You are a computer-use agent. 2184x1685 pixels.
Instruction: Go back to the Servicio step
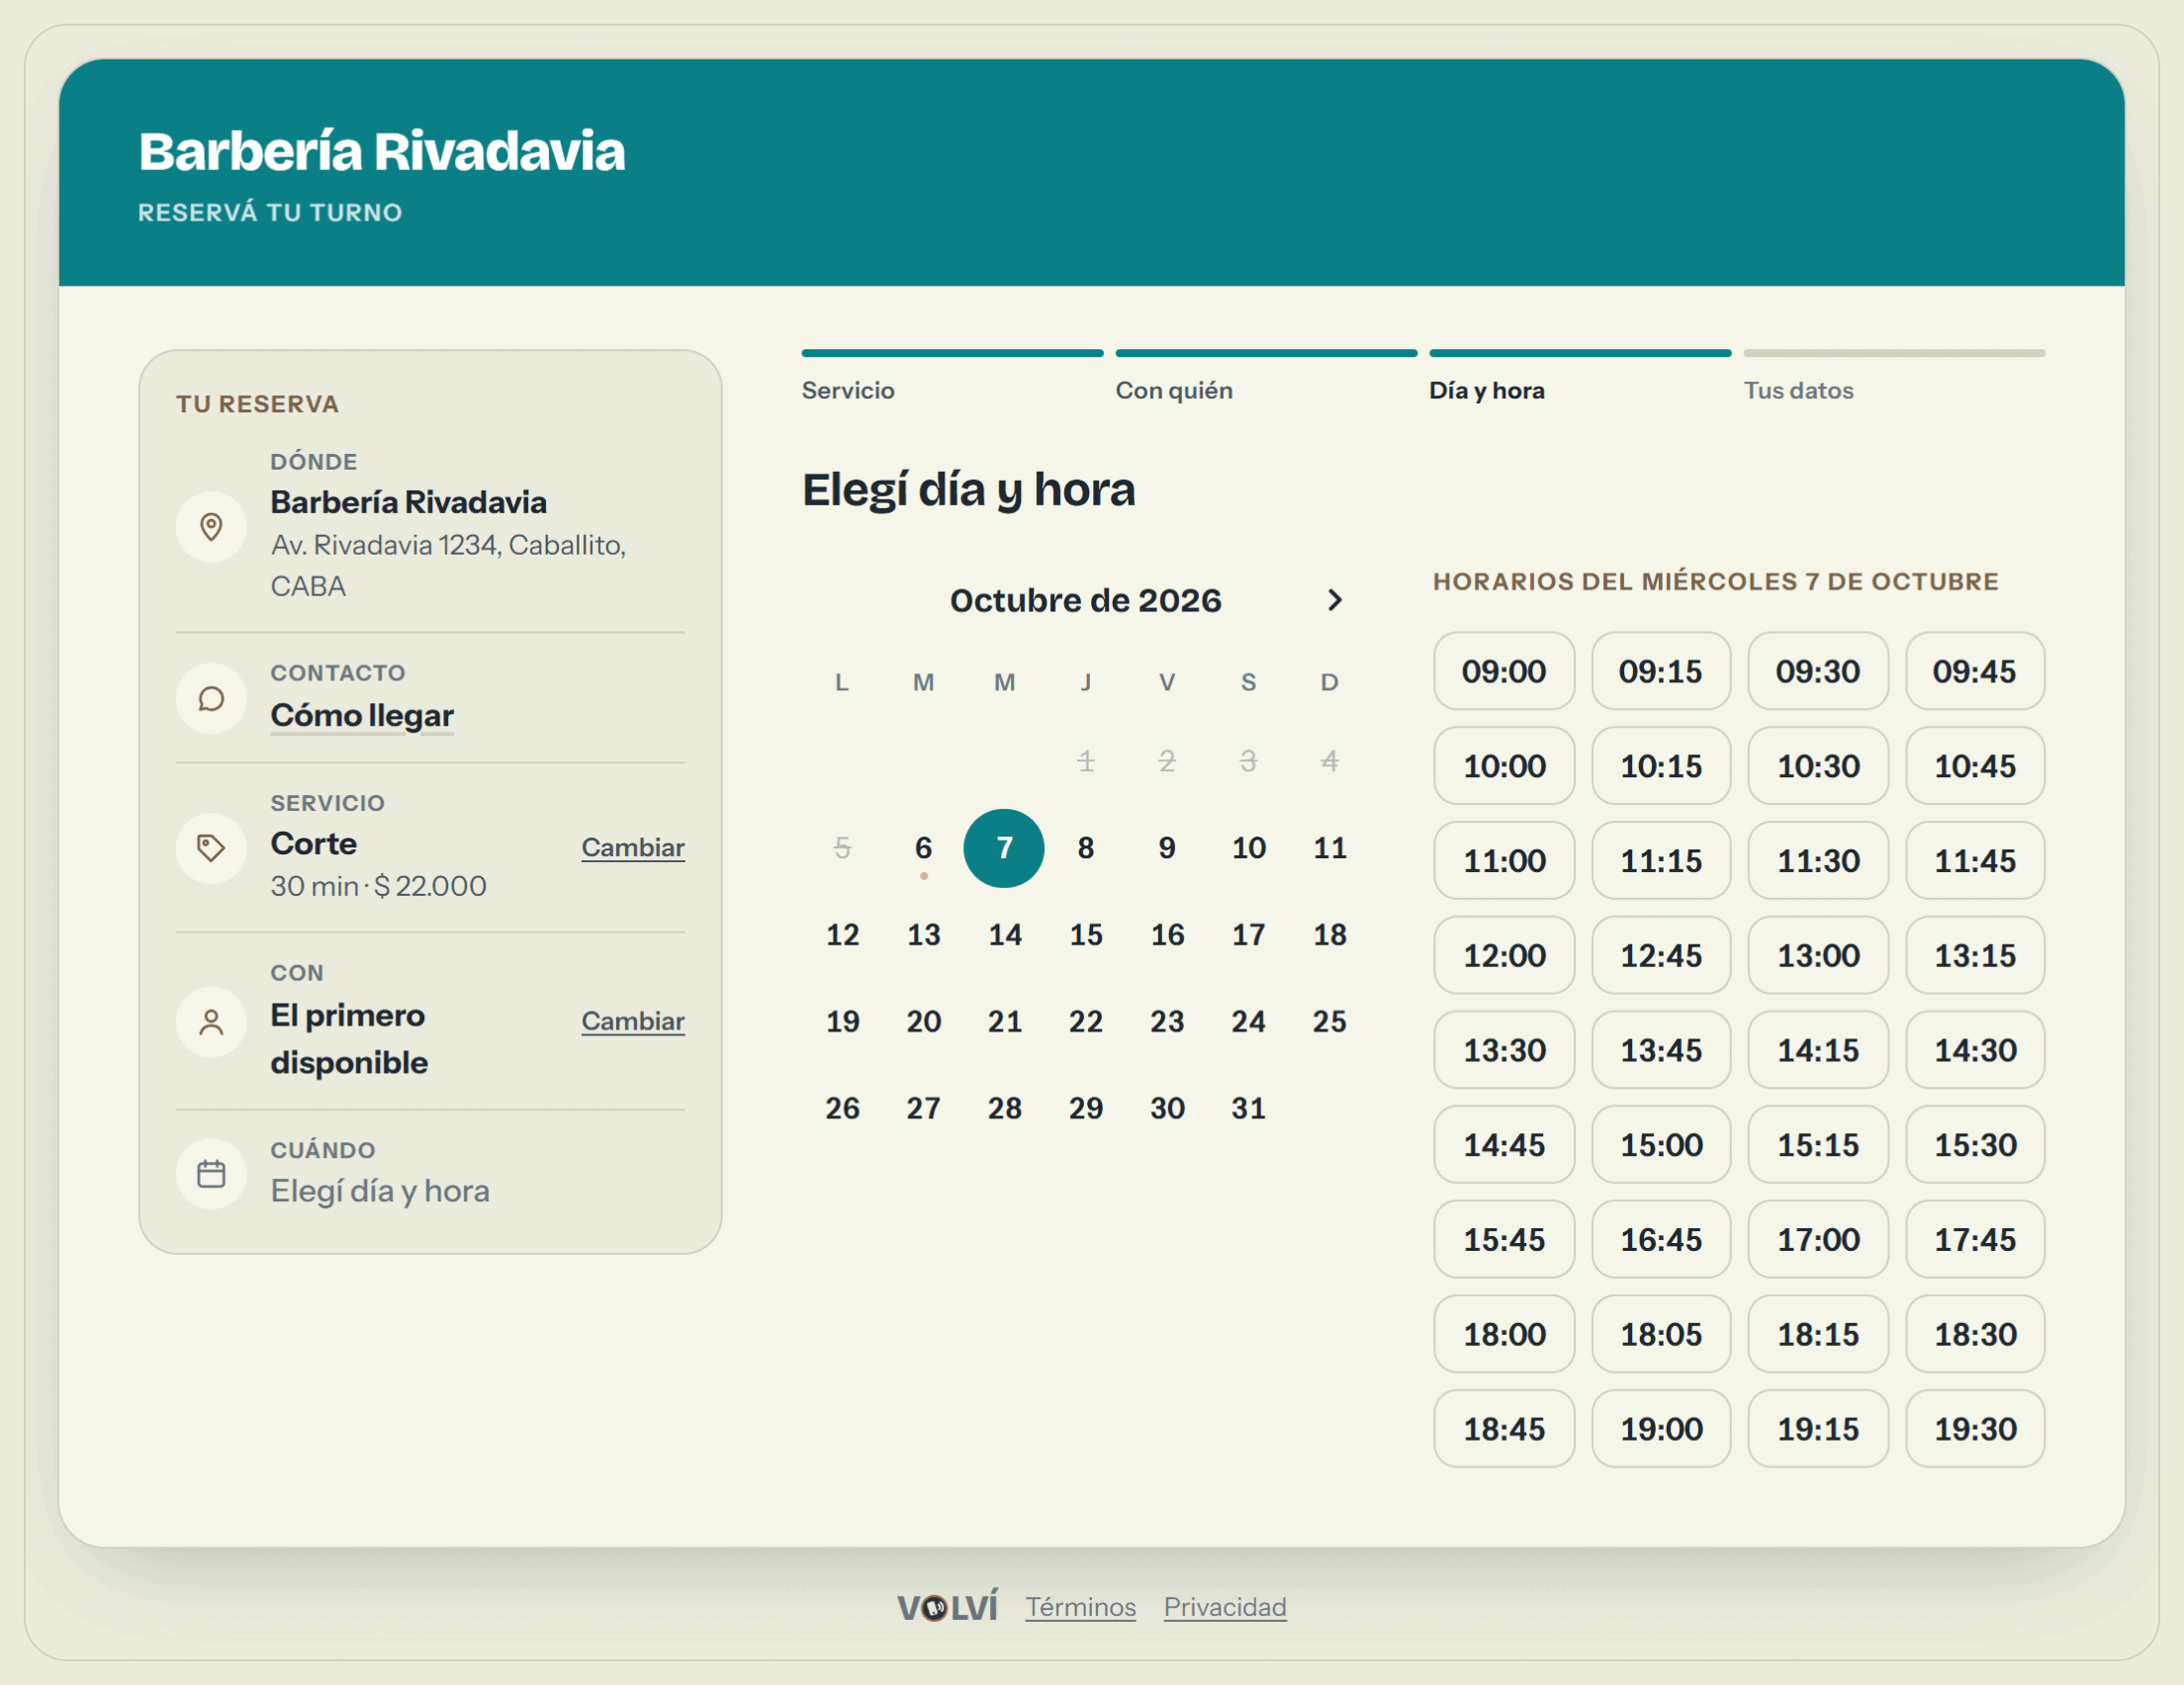pyautogui.click(x=952, y=377)
